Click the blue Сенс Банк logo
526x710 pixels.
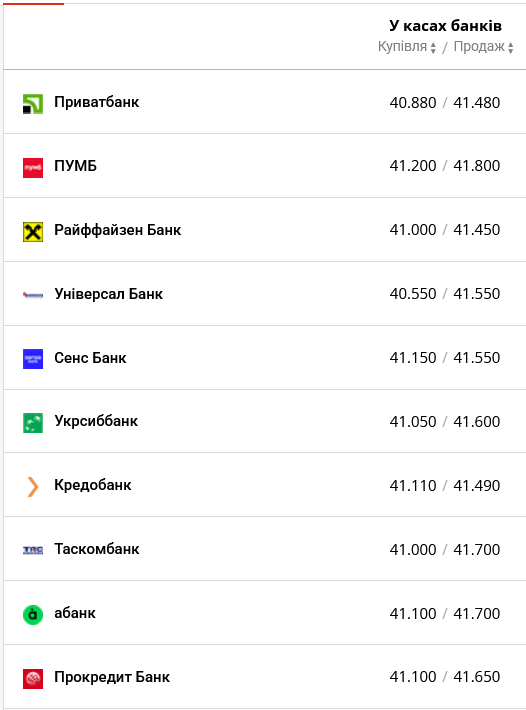[x=33, y=359]
